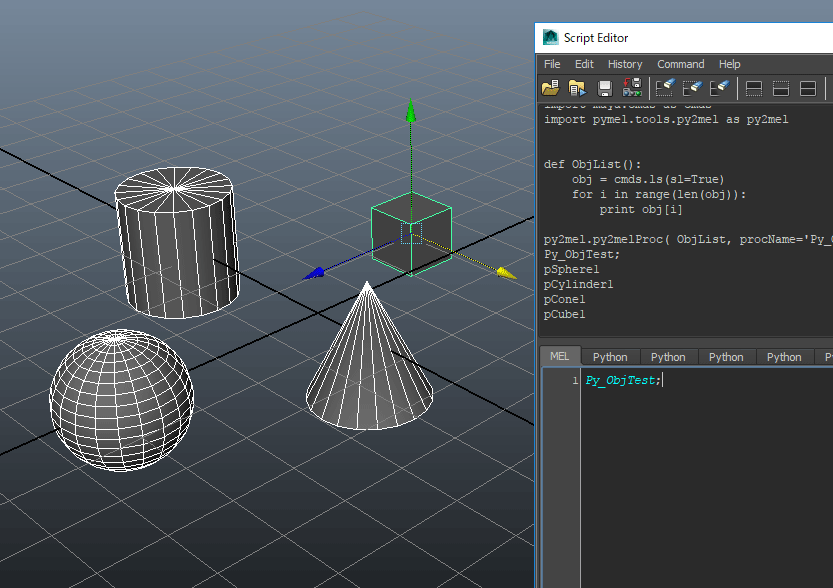Image resolution: width=833 pixels, height=588 pixels.
Task: Click the Save Script to Shelf icon
Action: point(632,89)
